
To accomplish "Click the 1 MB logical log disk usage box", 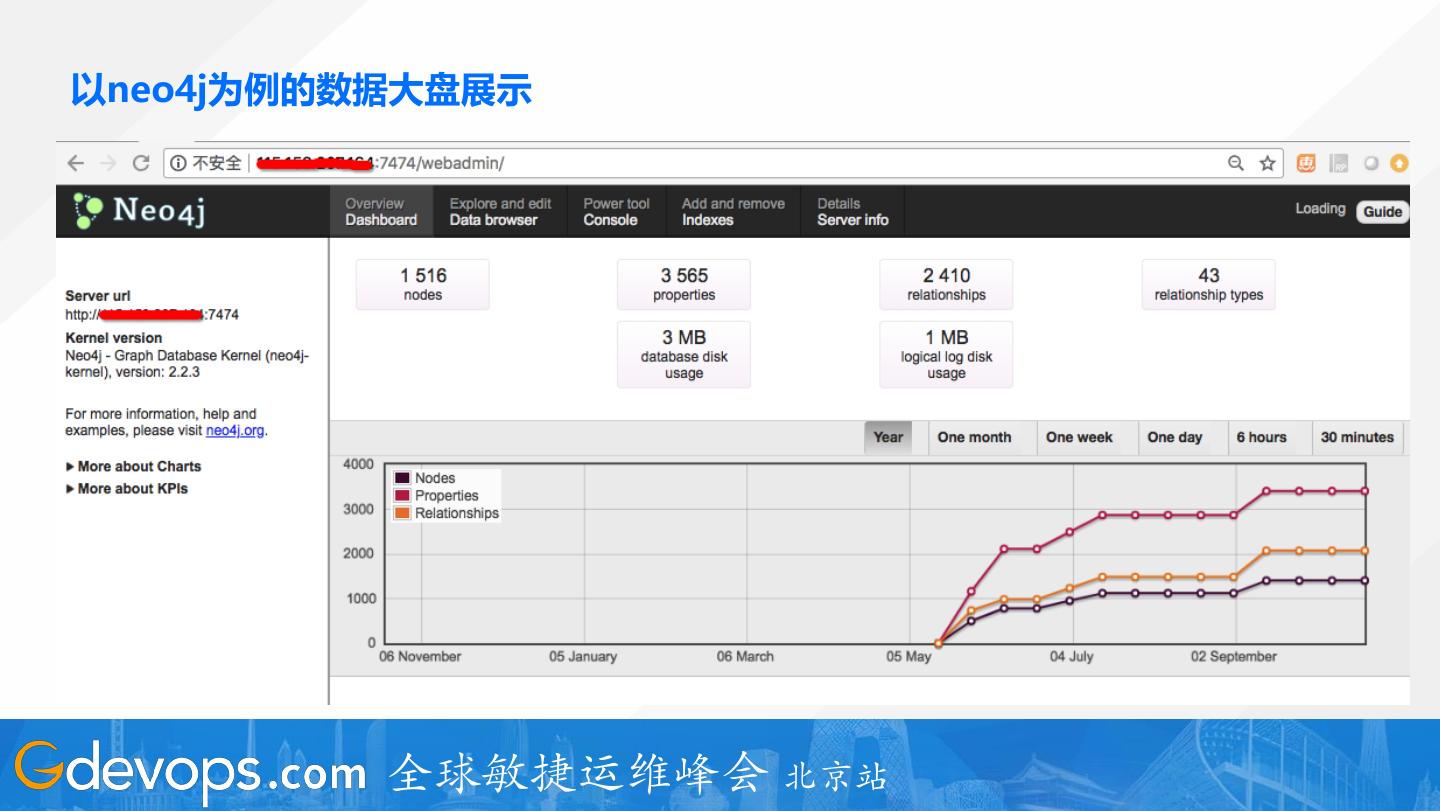I will pyautogui.click(x=946, y=354).
